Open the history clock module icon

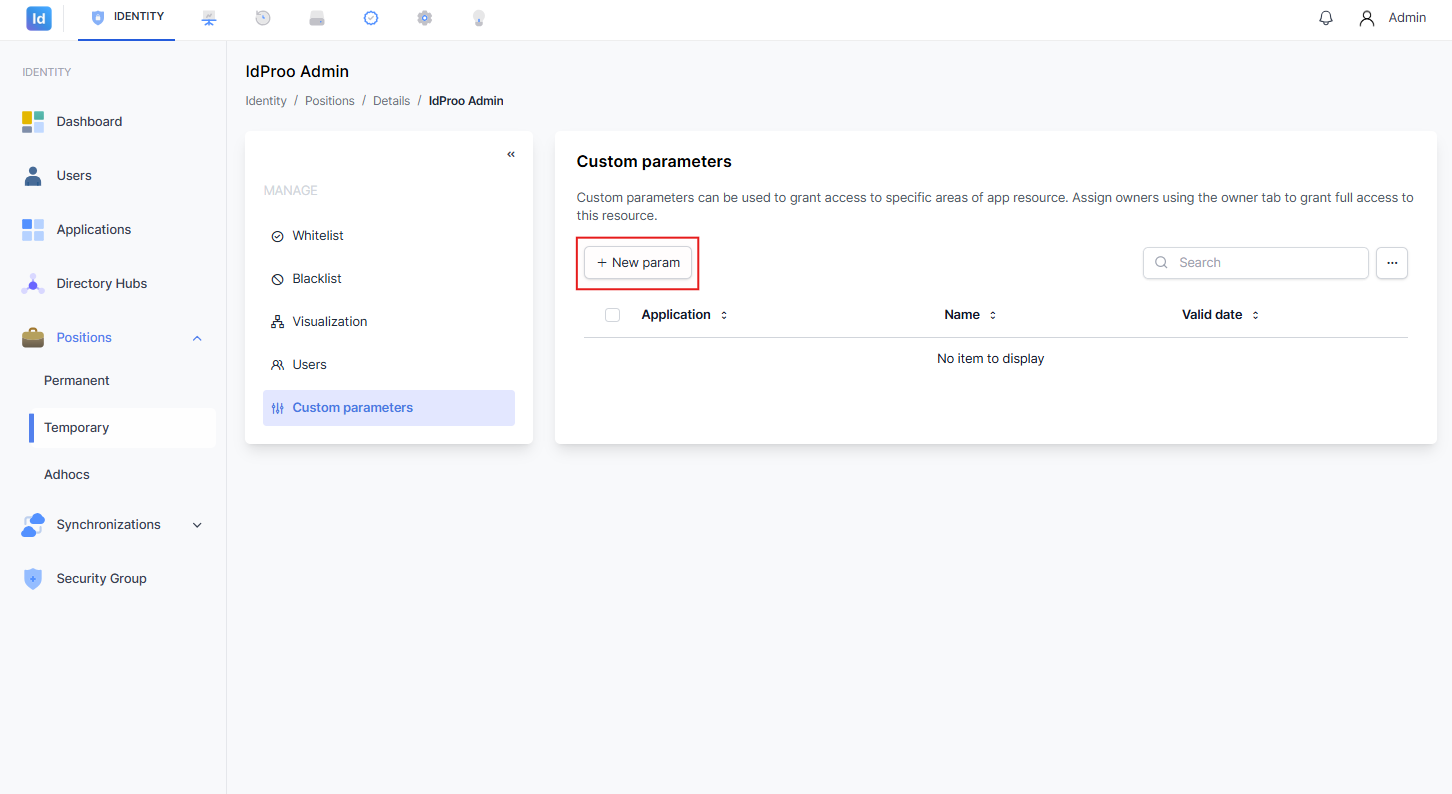coord(263,18)
